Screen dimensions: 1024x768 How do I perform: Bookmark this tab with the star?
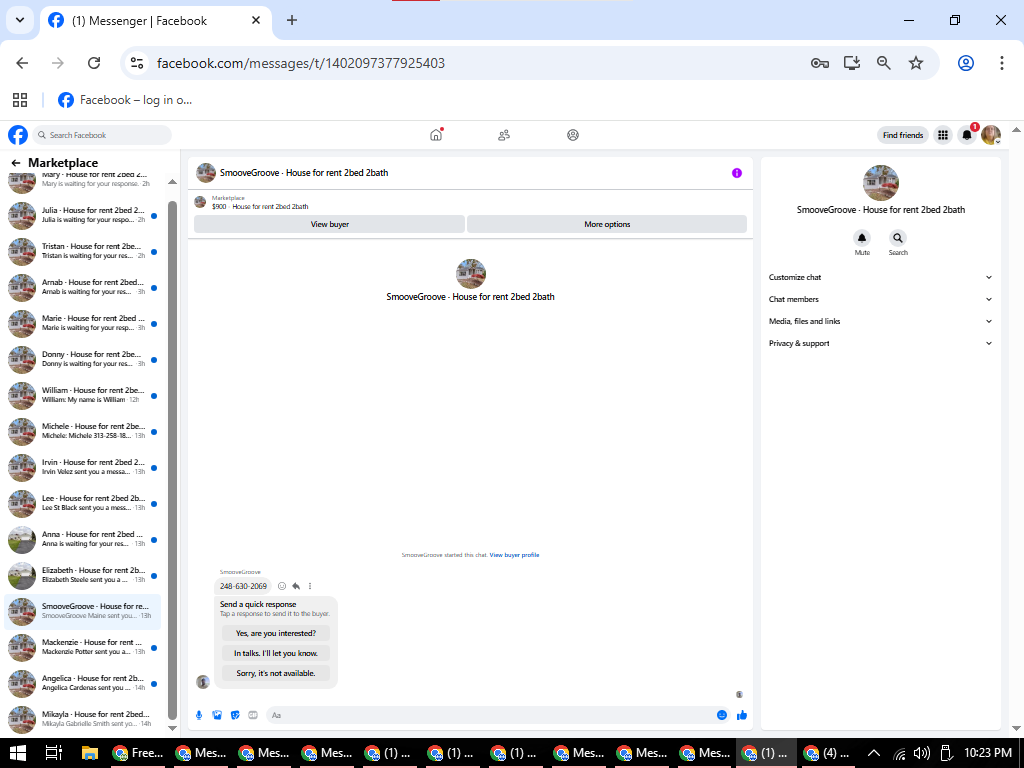point(916,63)
